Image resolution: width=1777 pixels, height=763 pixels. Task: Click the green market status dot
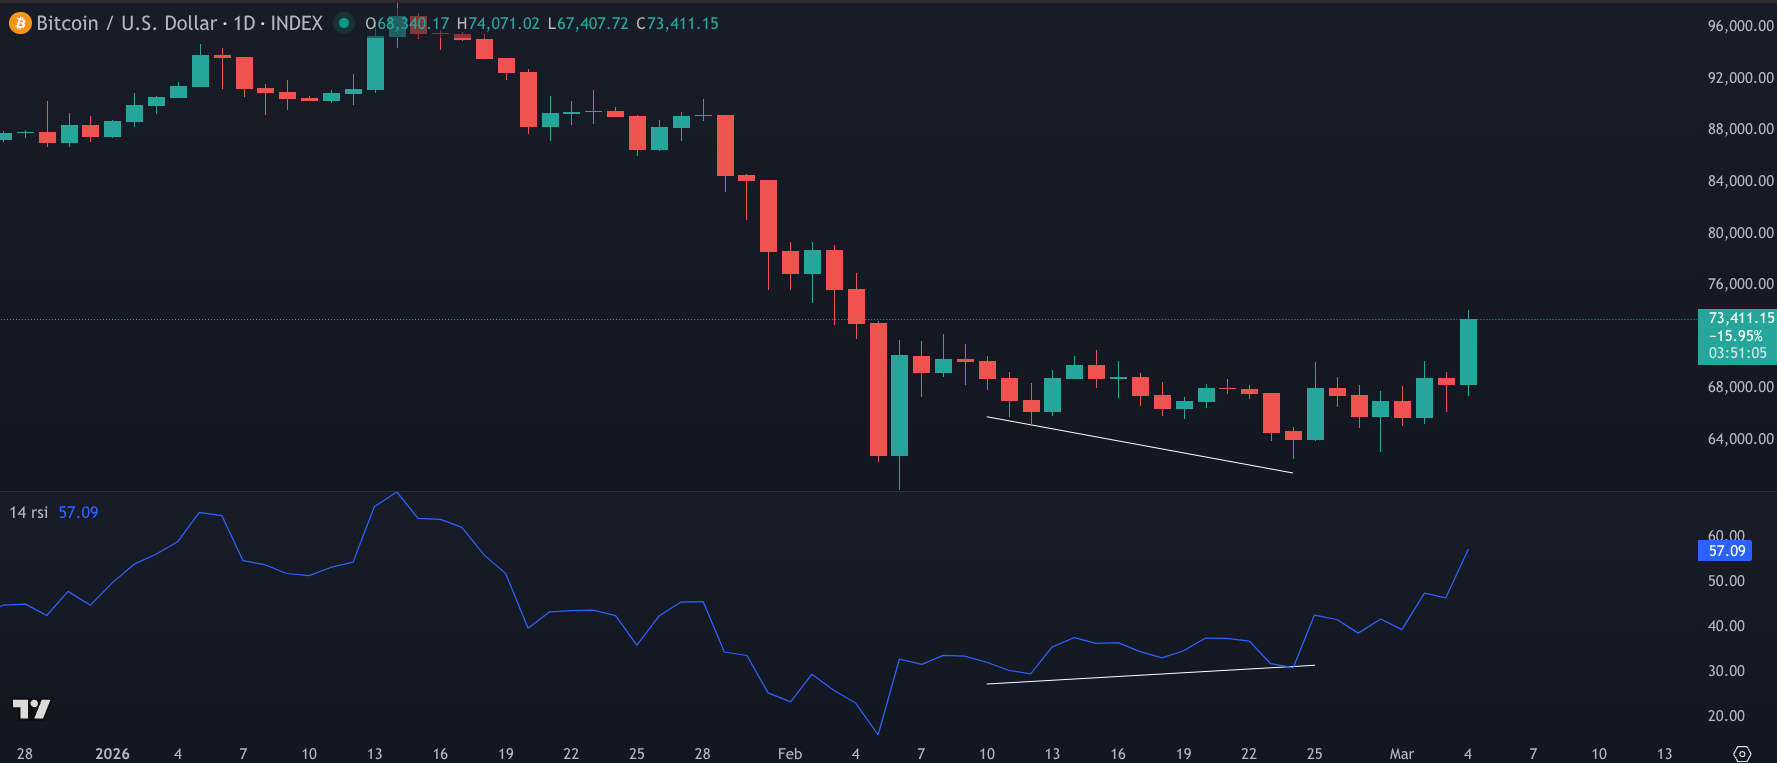click(x=344, y=23)
